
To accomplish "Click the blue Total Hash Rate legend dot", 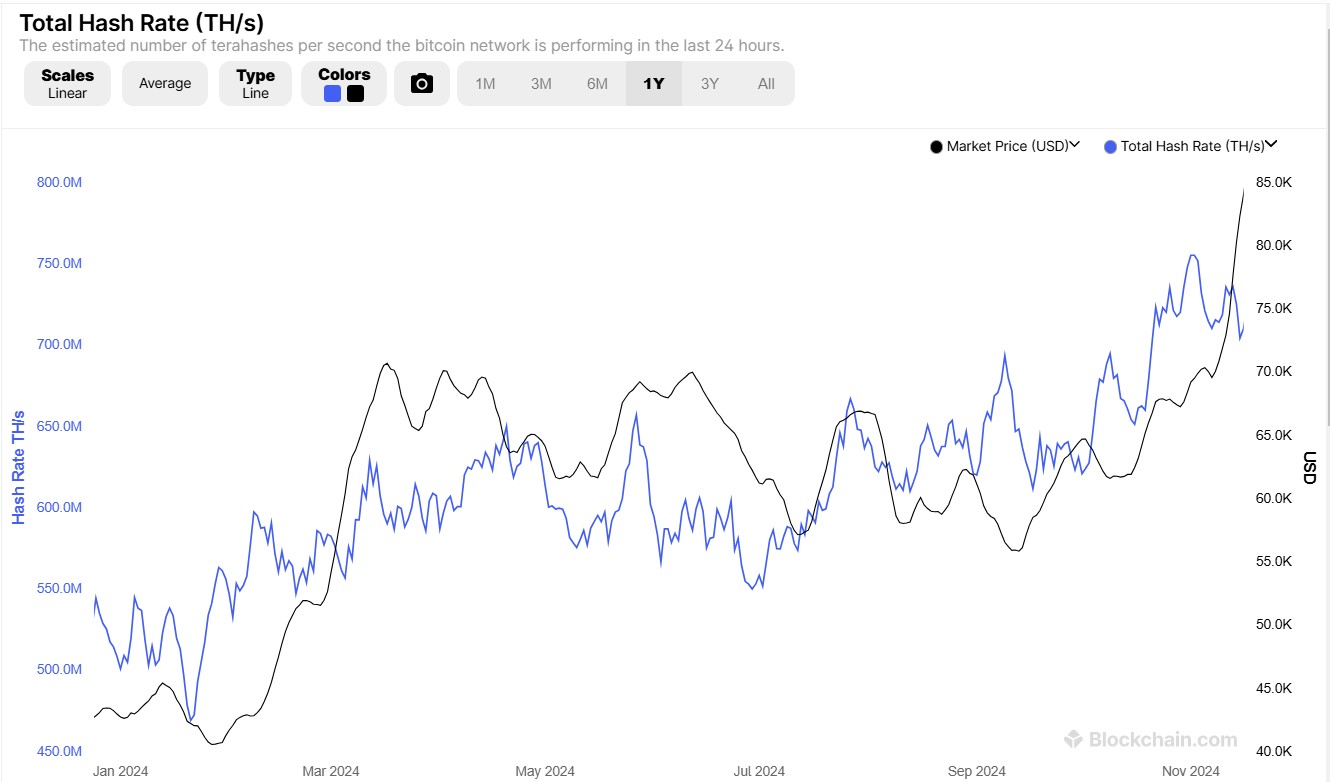I will coord(1110,147).
